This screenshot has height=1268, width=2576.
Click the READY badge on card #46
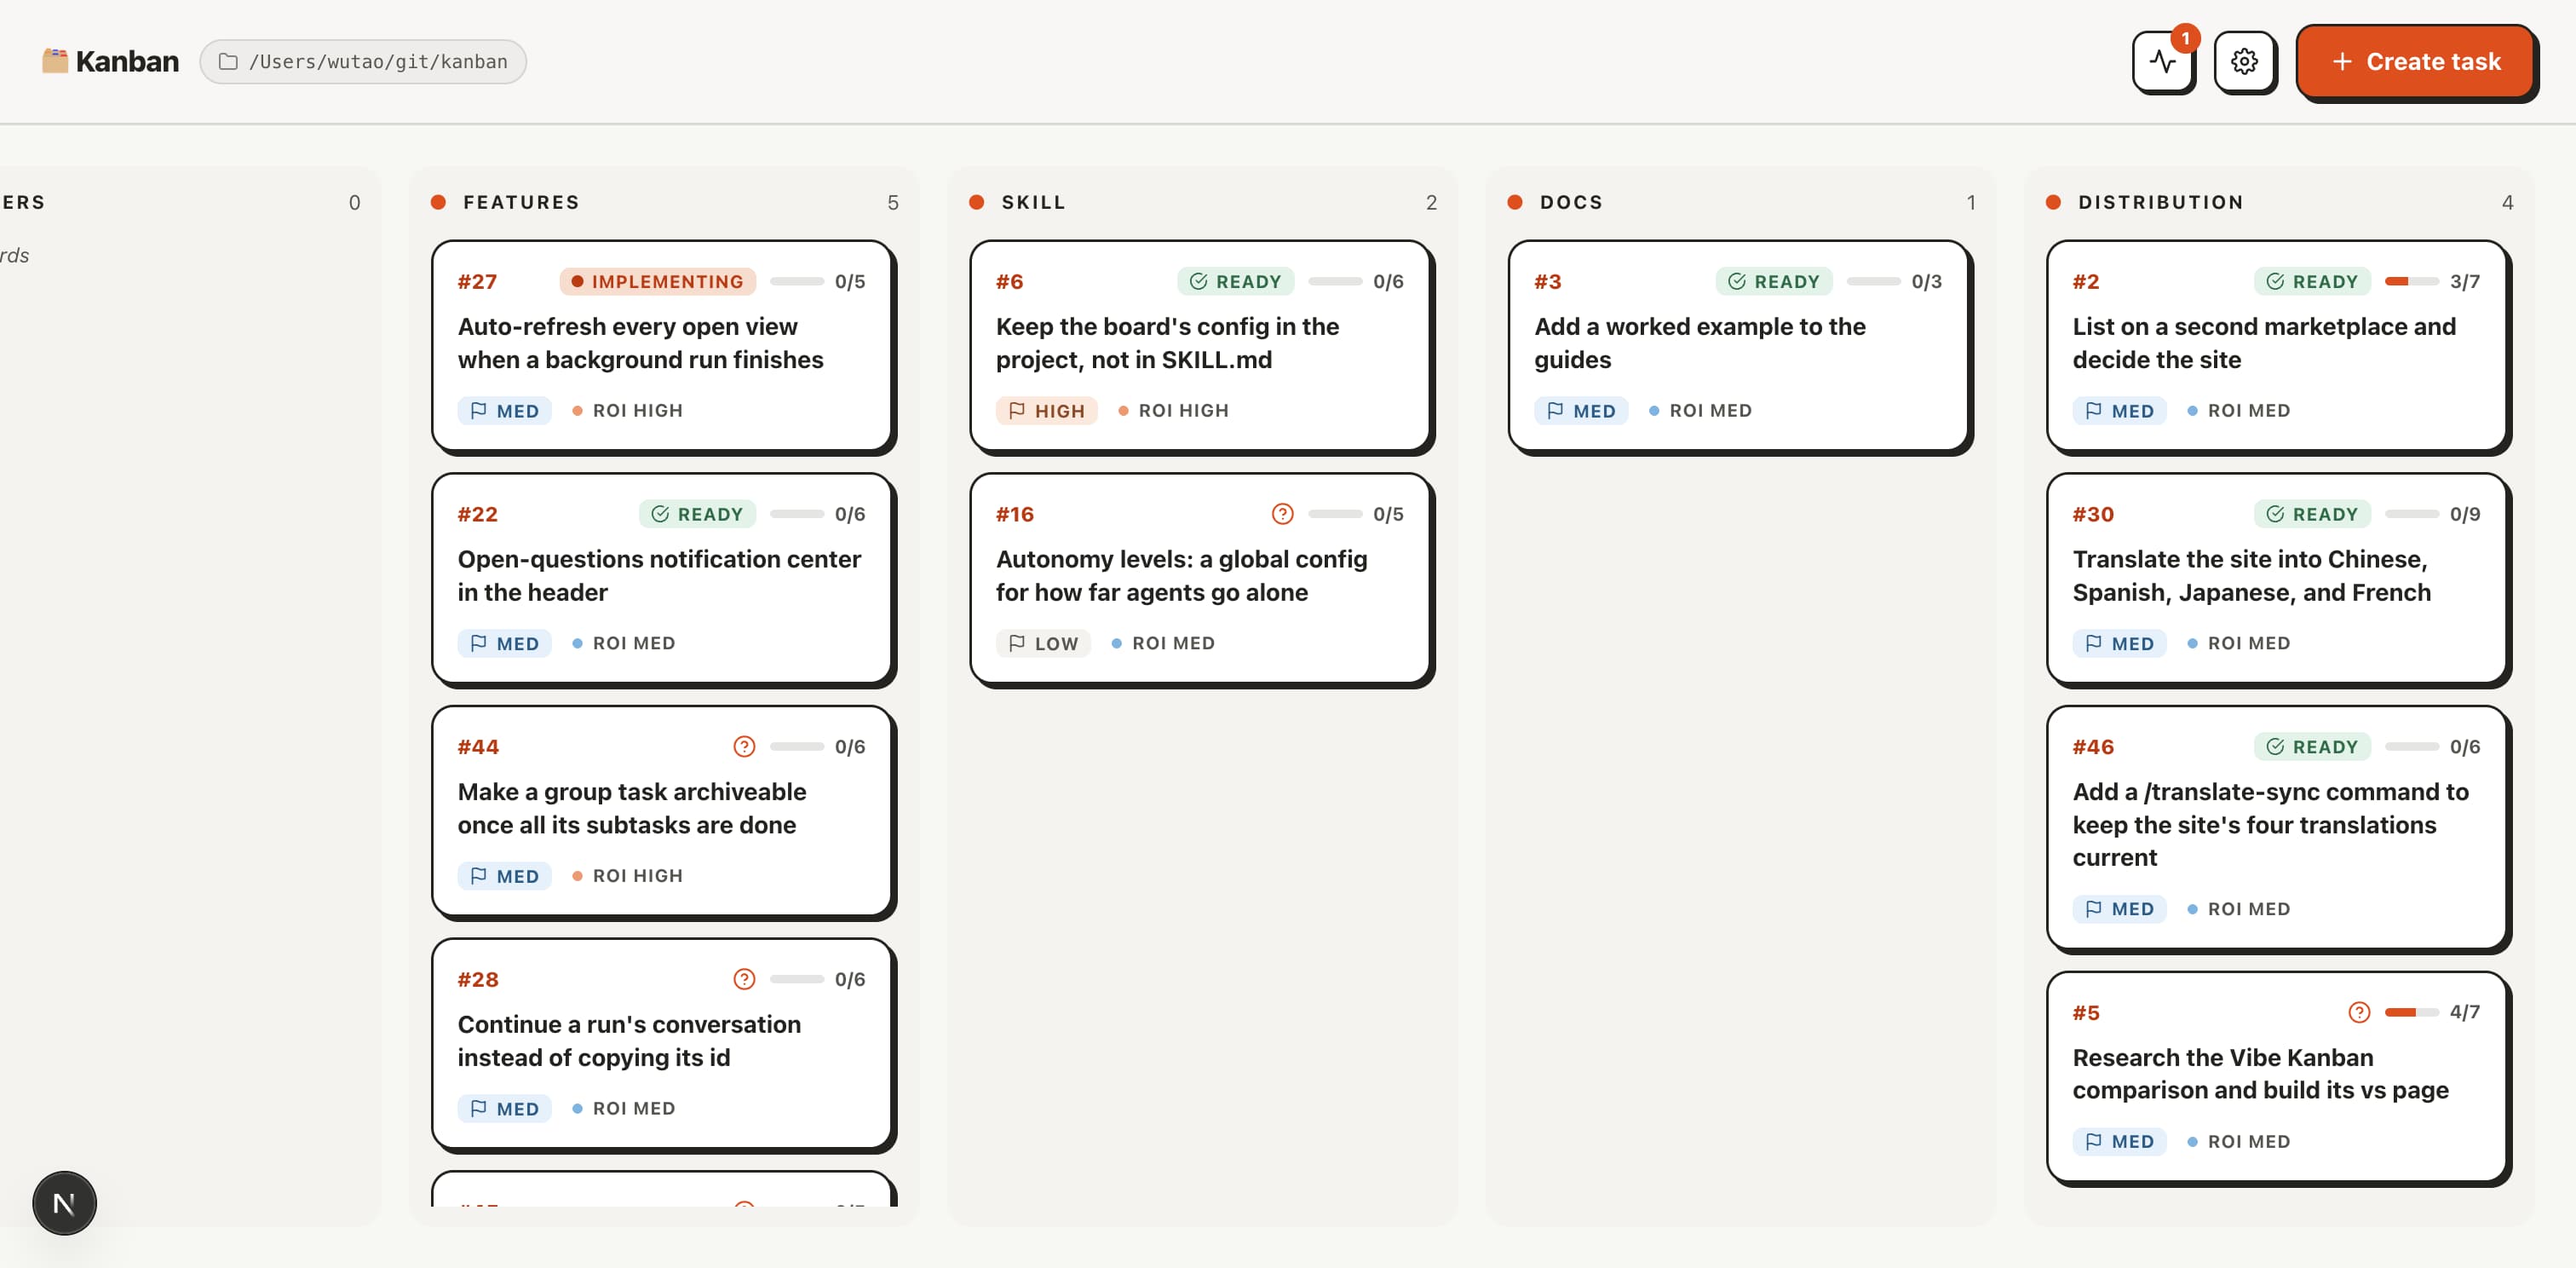tap(2312, 747)
